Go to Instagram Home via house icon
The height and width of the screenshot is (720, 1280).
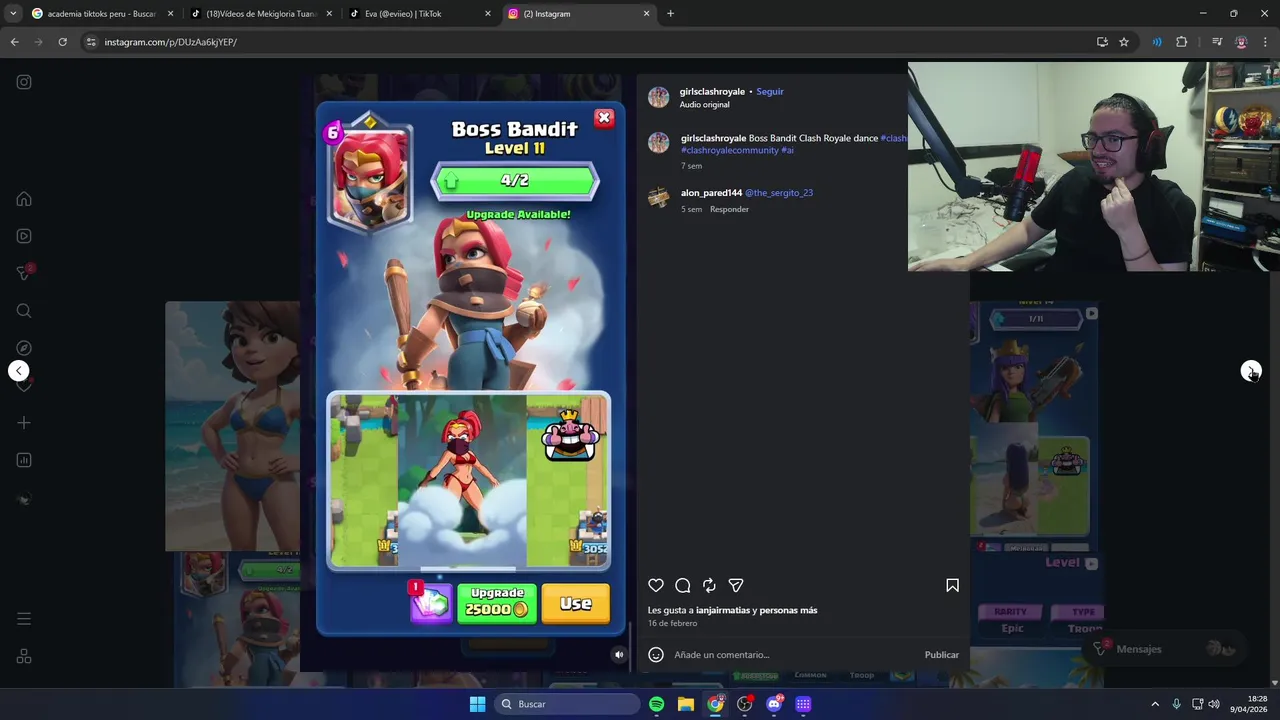(x=24, y=199)
